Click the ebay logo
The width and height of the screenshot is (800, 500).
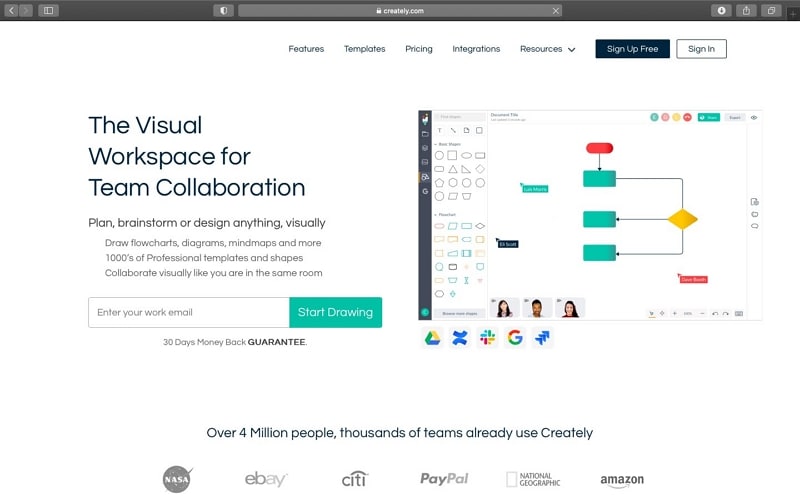pos(266,479)
